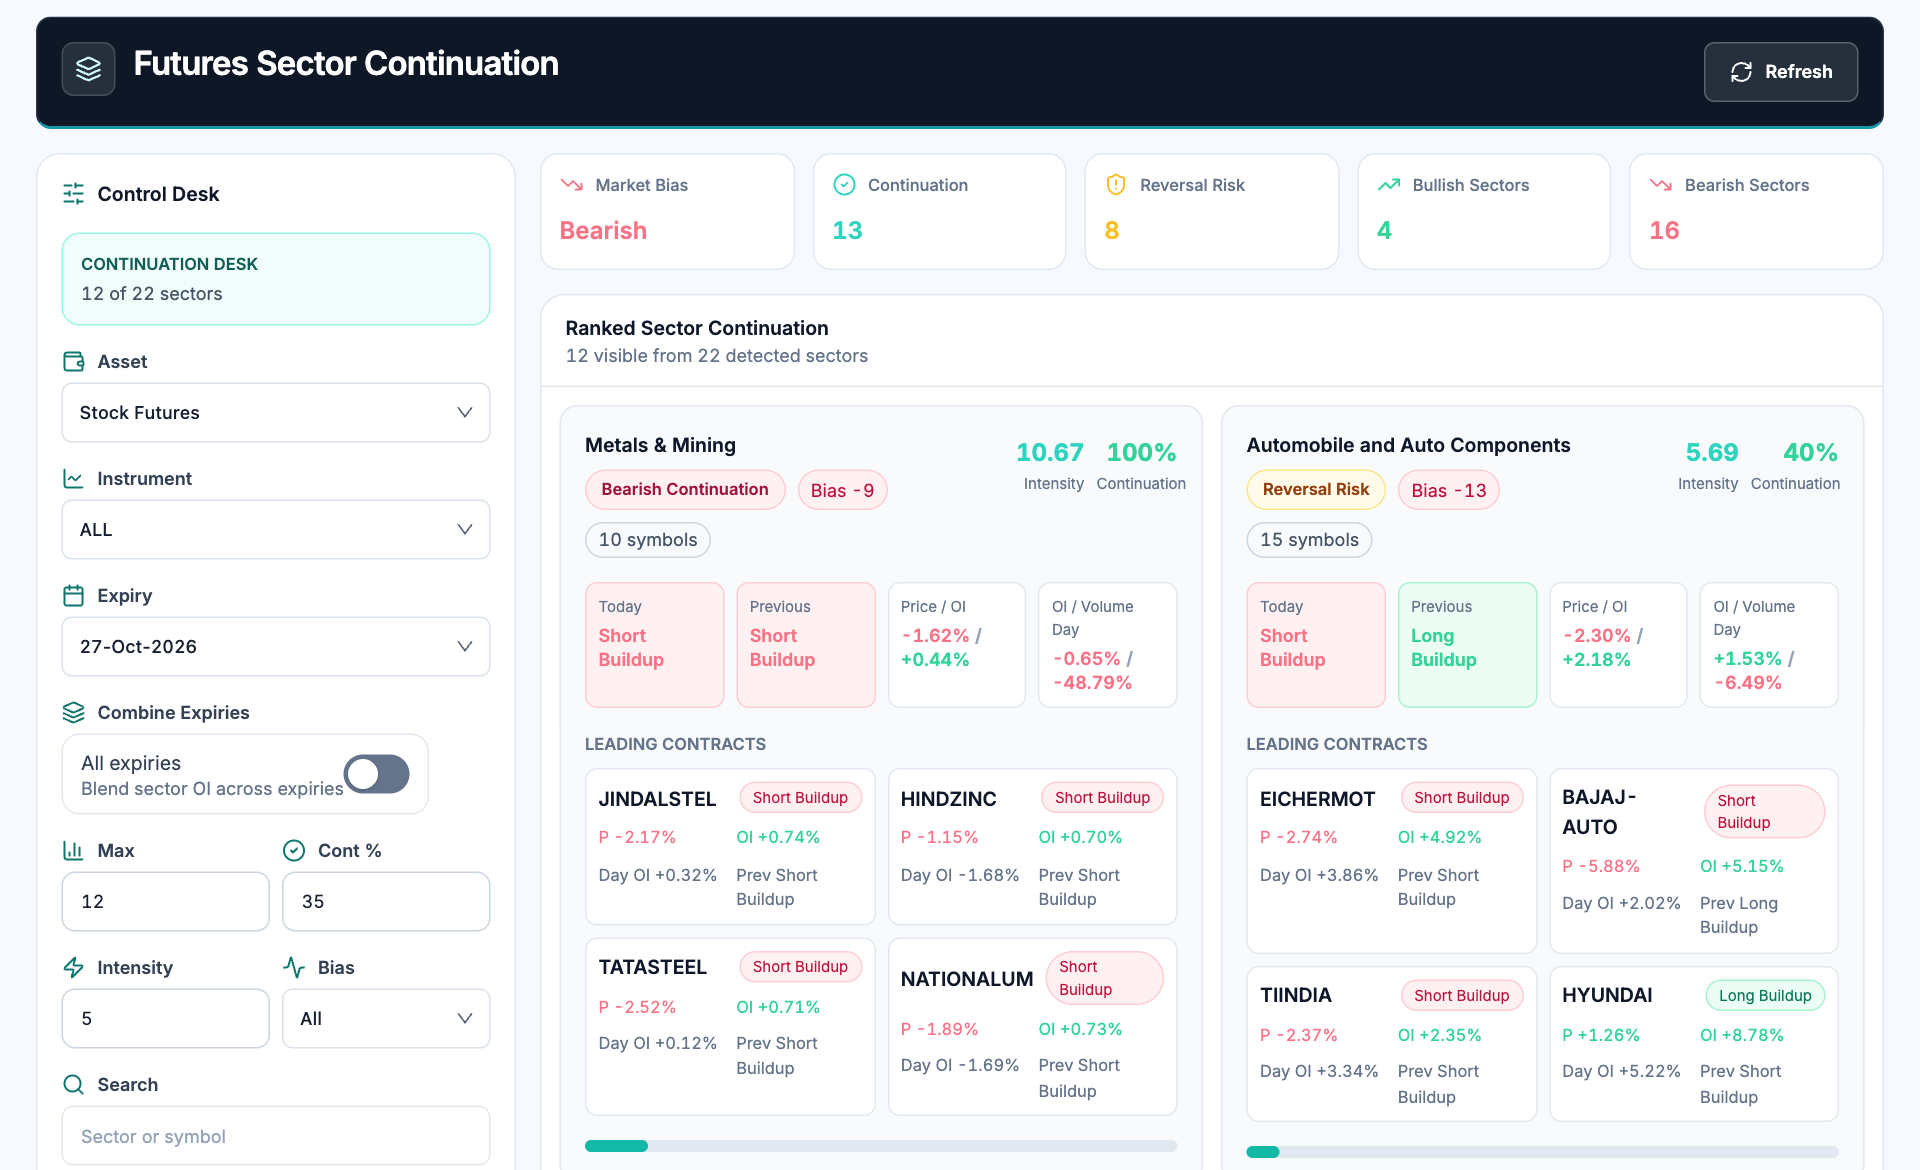Click the HYUNDAI Long Buildup tag
This screenshot has height=1170, width=1920.
(1765, 995)
